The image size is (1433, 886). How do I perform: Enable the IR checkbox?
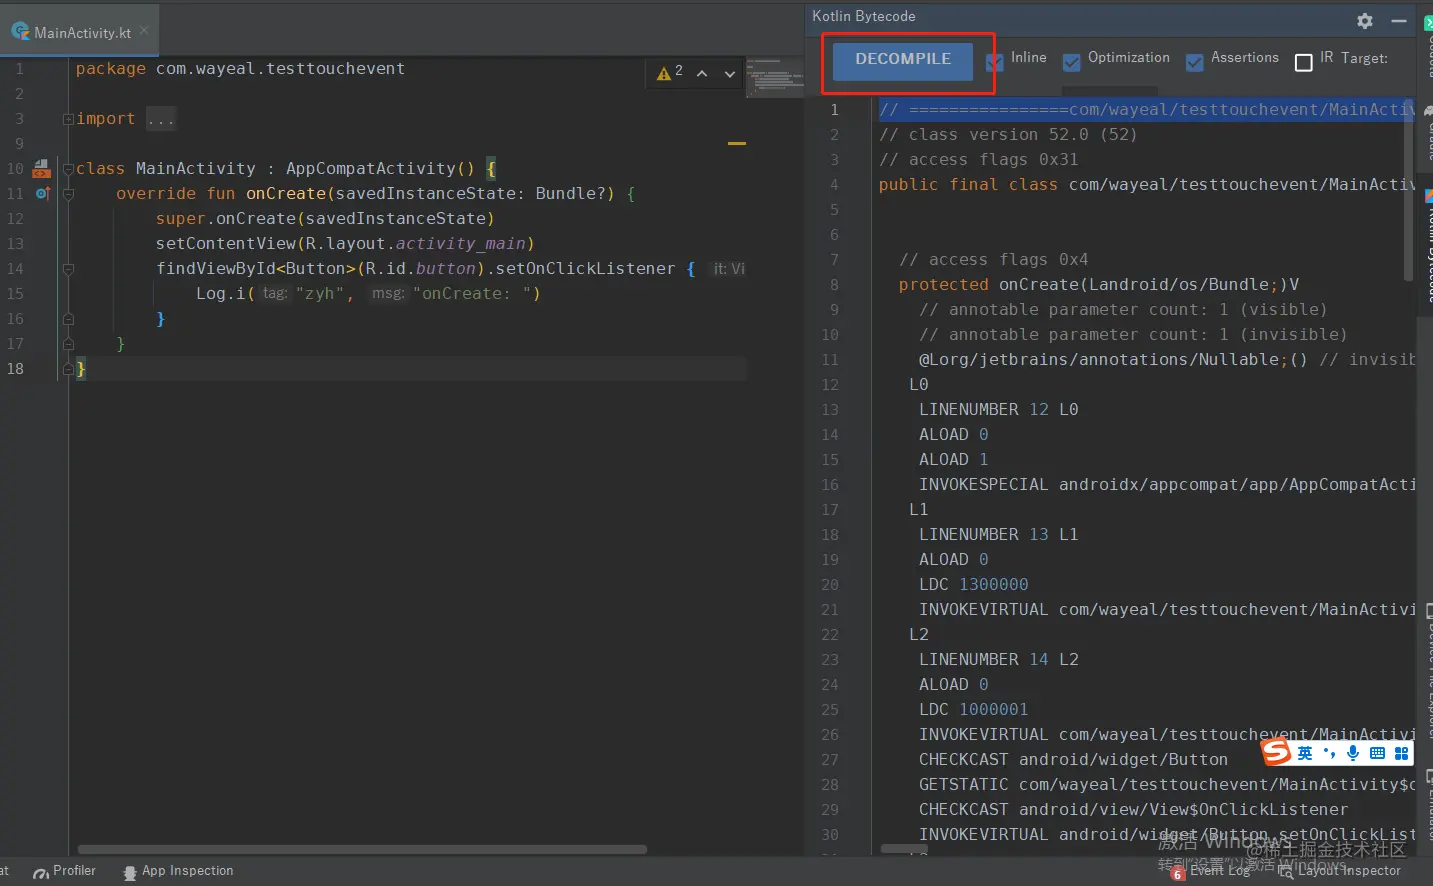click(x=1303, y=63)
